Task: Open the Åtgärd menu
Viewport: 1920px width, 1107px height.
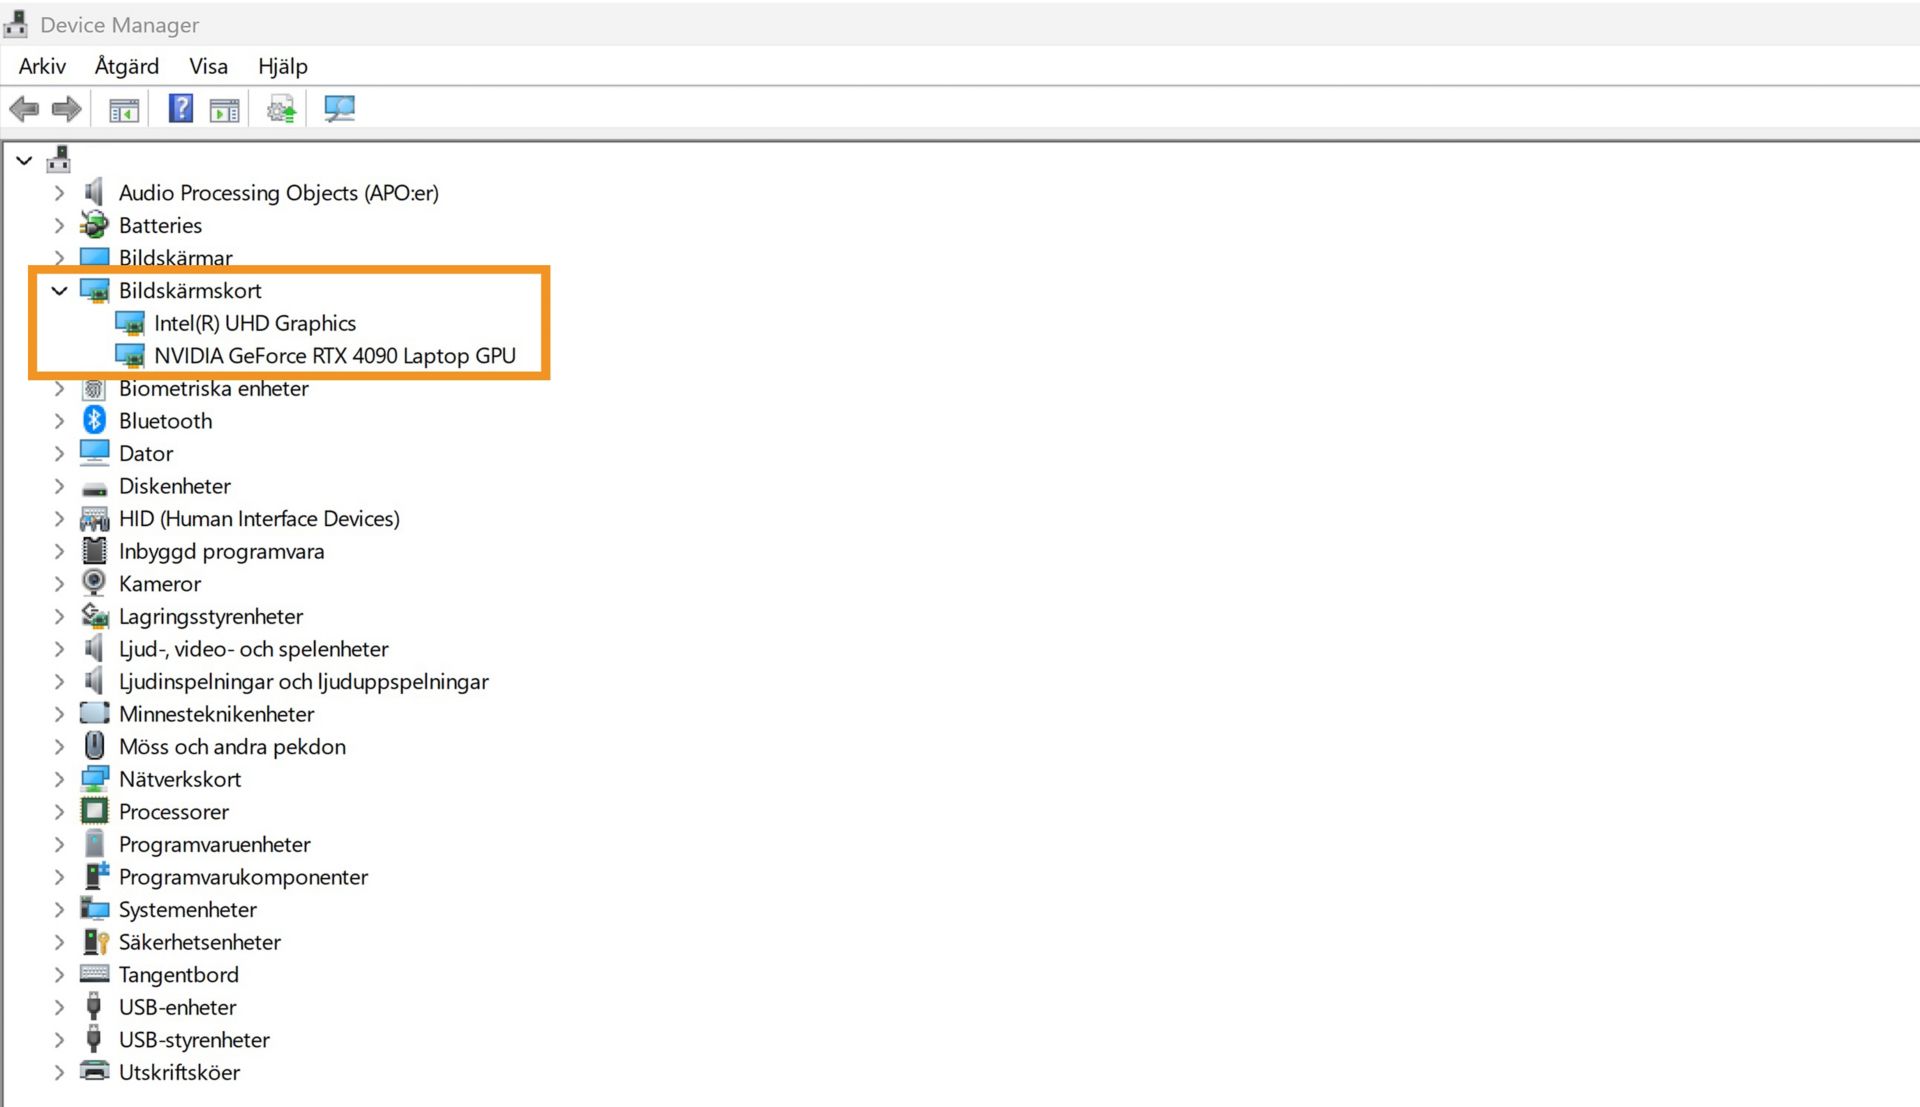Action: 126,66
